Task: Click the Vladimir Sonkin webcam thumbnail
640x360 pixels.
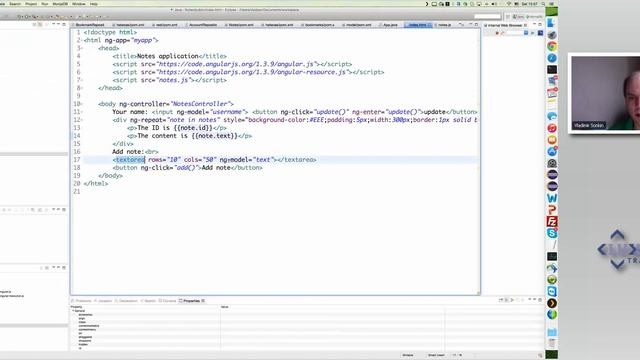Action: click(605, 93)
